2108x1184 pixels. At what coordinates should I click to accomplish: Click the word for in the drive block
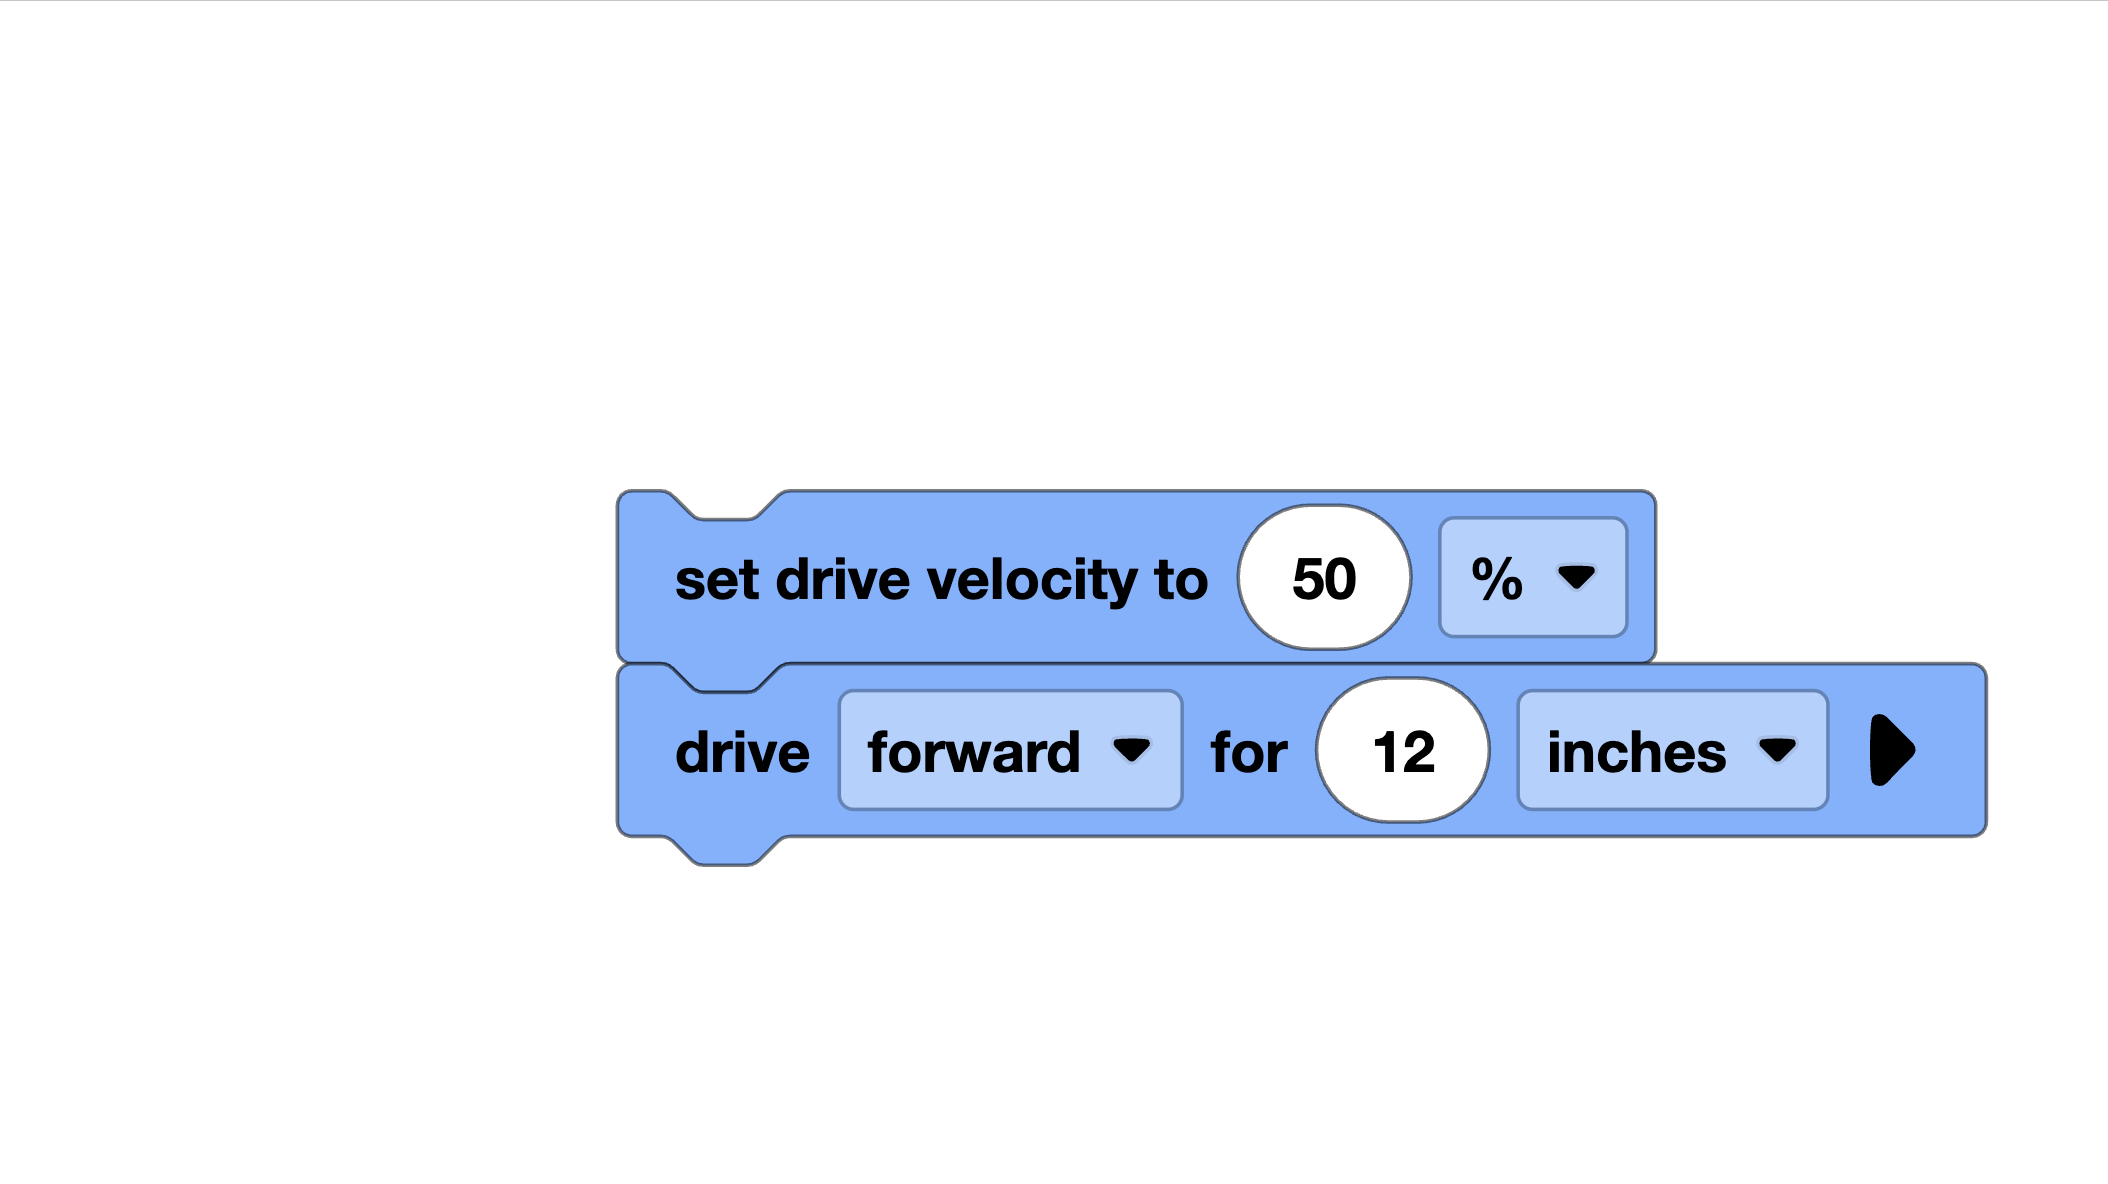[x=1248, y=750]
